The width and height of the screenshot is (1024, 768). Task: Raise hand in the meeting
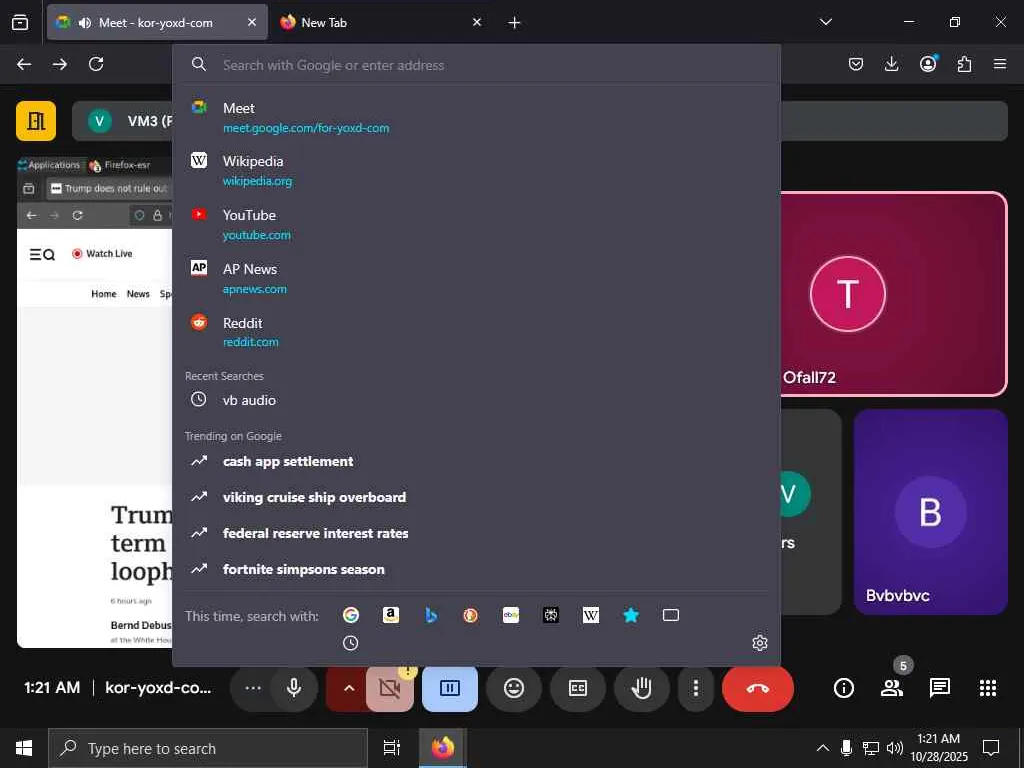(641, 688)
